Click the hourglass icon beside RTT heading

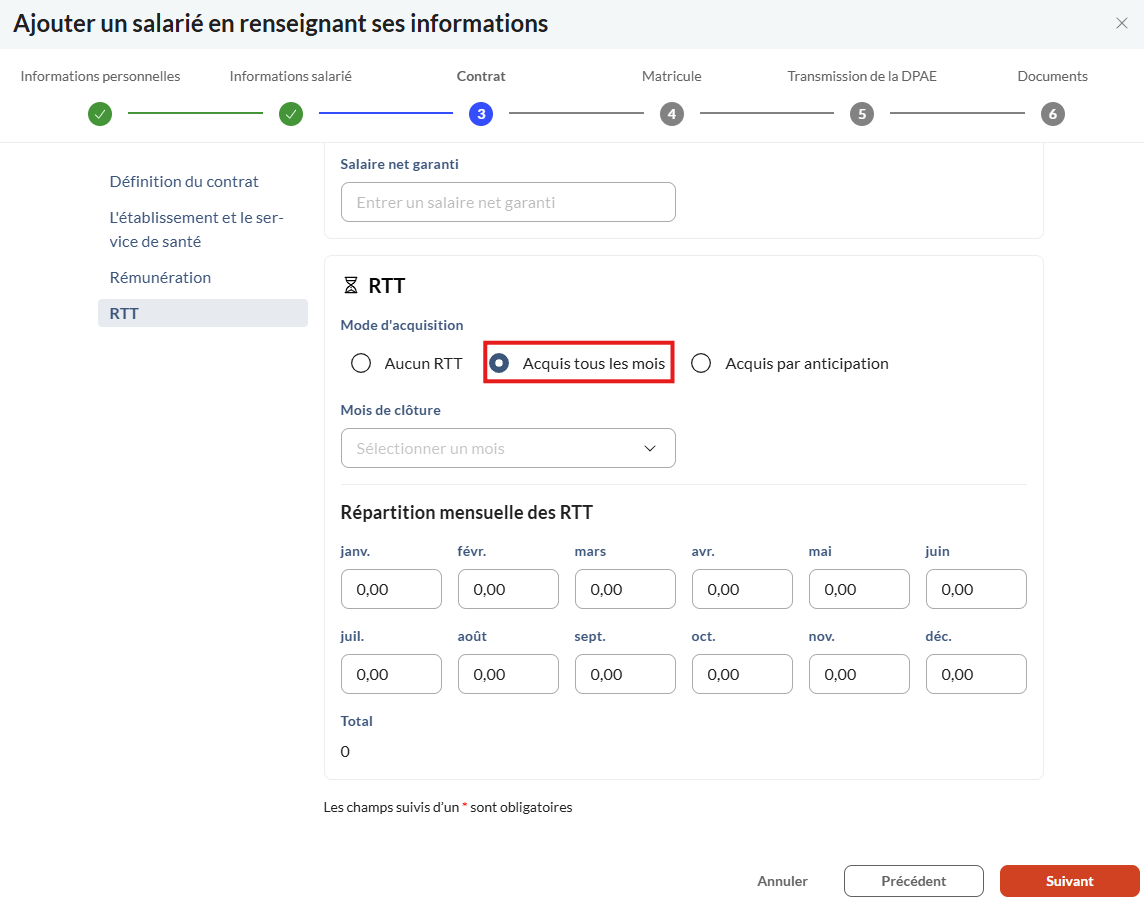350,286
